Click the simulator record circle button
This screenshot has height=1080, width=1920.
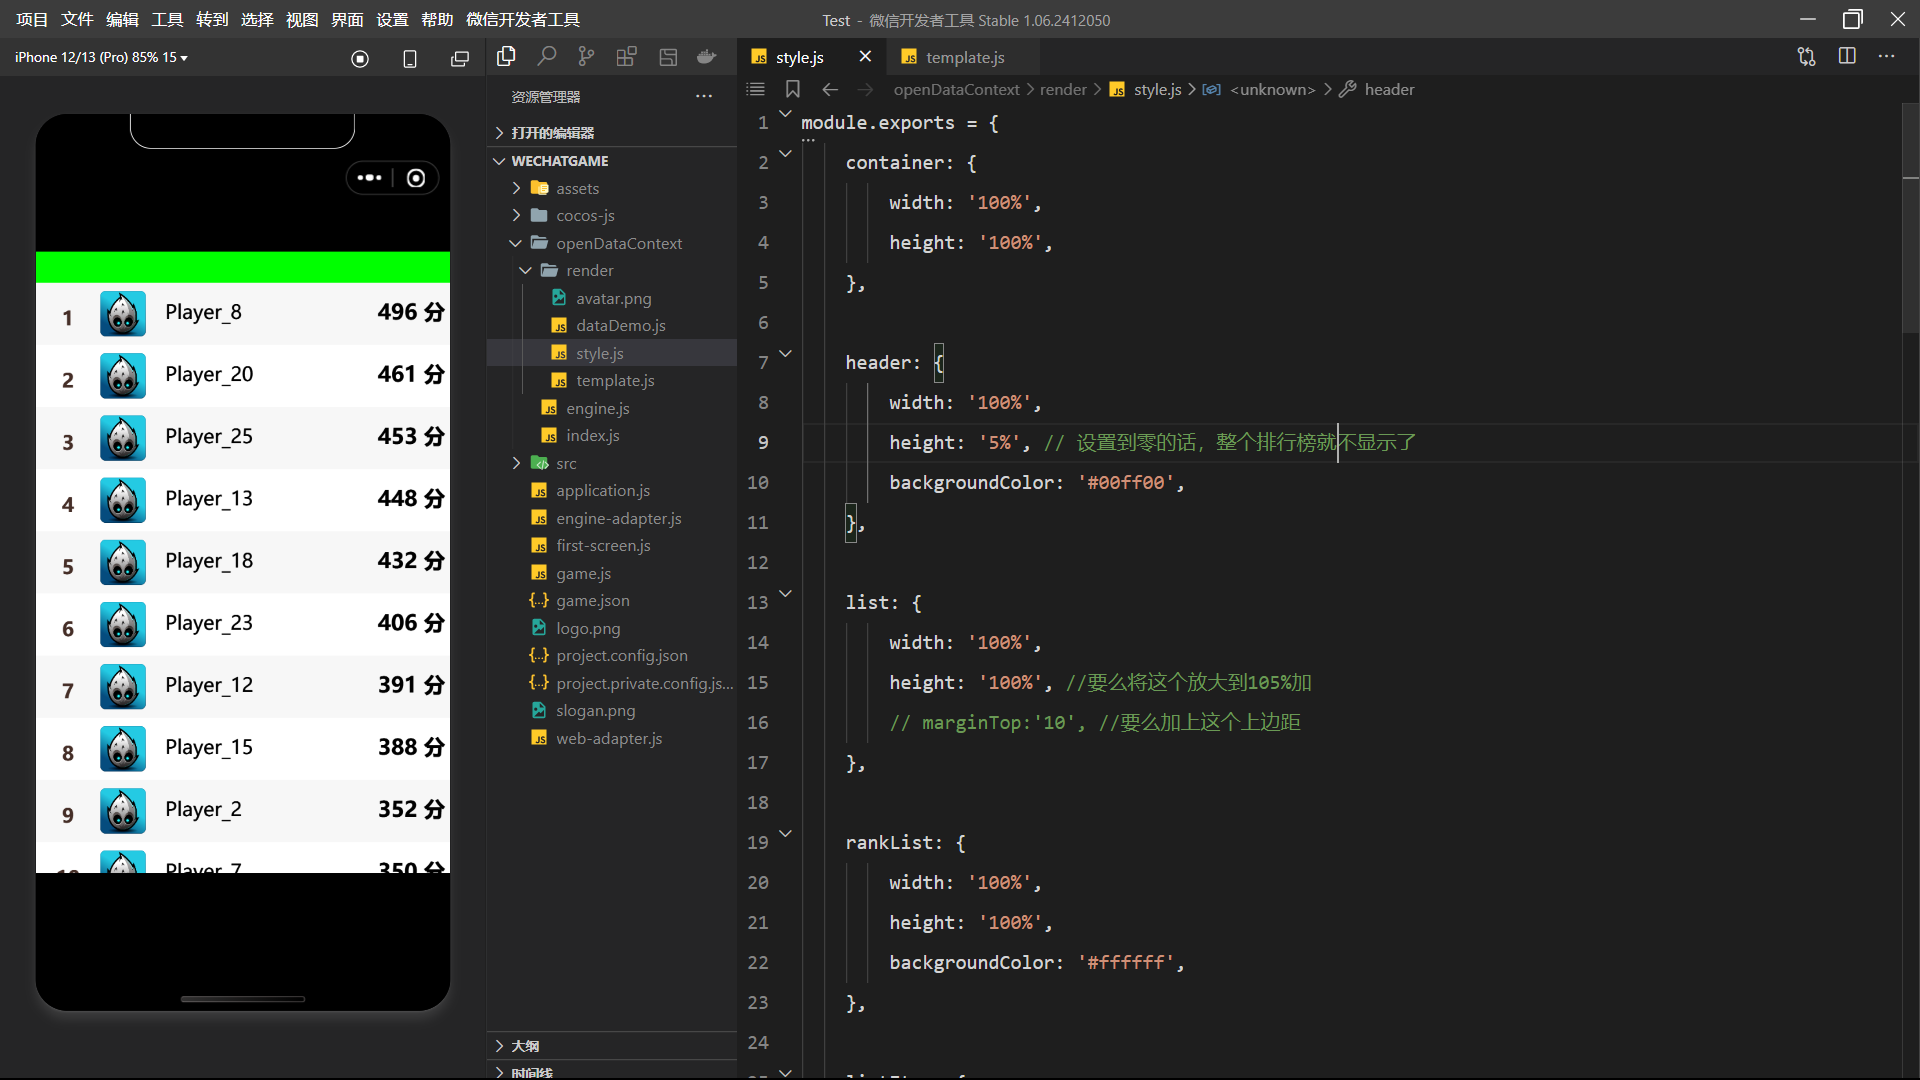(360, 59)
